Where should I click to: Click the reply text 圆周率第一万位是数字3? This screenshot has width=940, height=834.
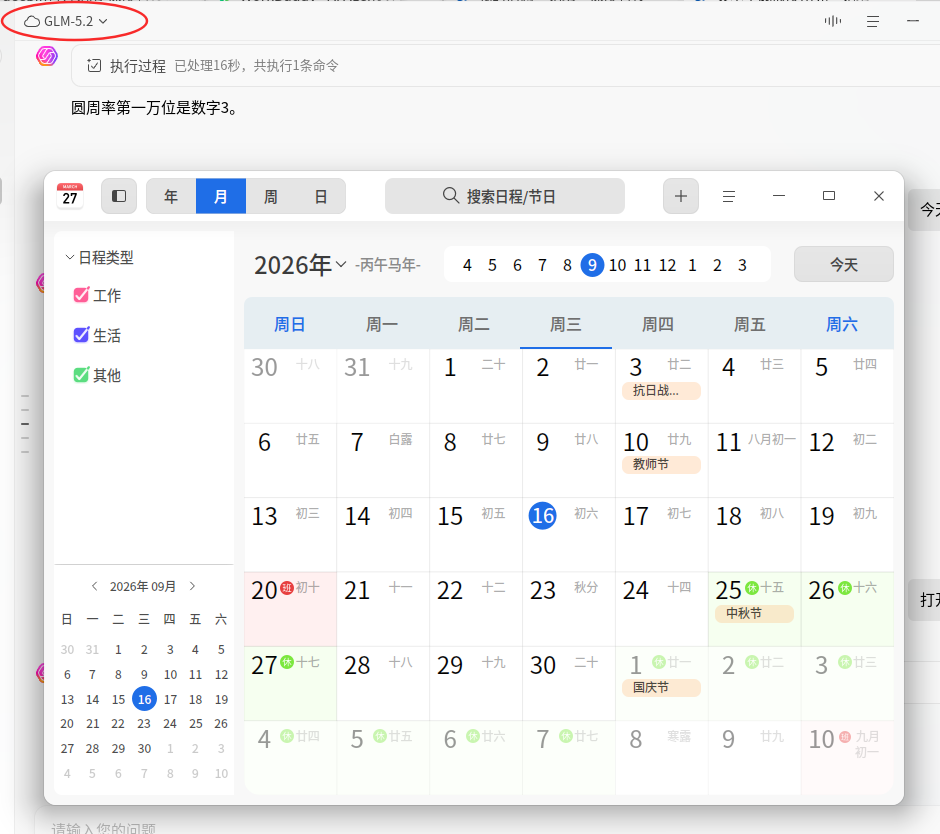click(154, 108)
